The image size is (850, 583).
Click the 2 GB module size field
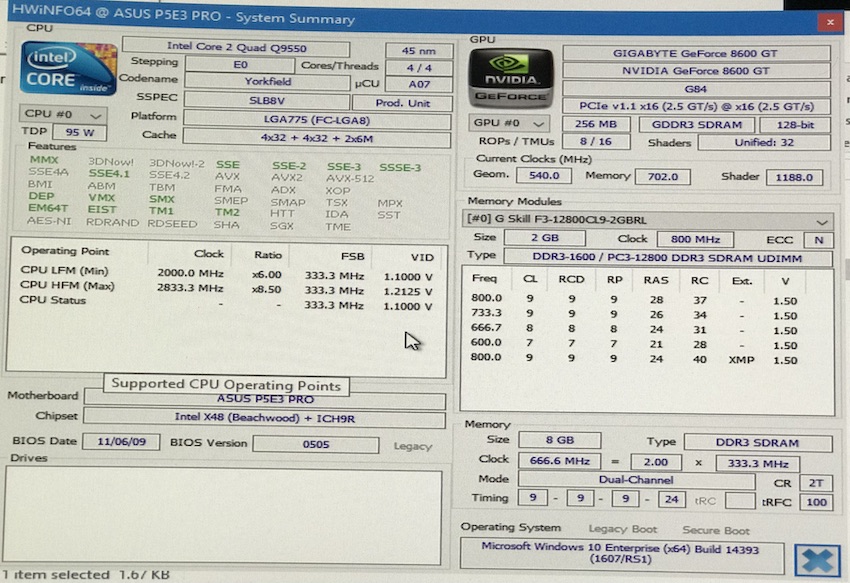(x=544, y=238)
